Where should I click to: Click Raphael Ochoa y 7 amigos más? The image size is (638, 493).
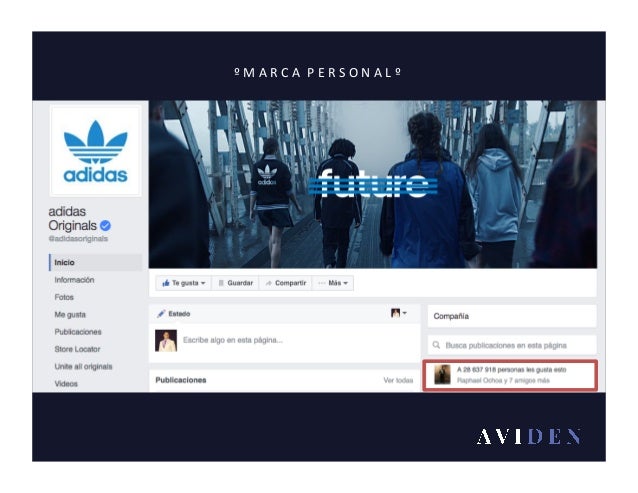click(x=503, y=380)
